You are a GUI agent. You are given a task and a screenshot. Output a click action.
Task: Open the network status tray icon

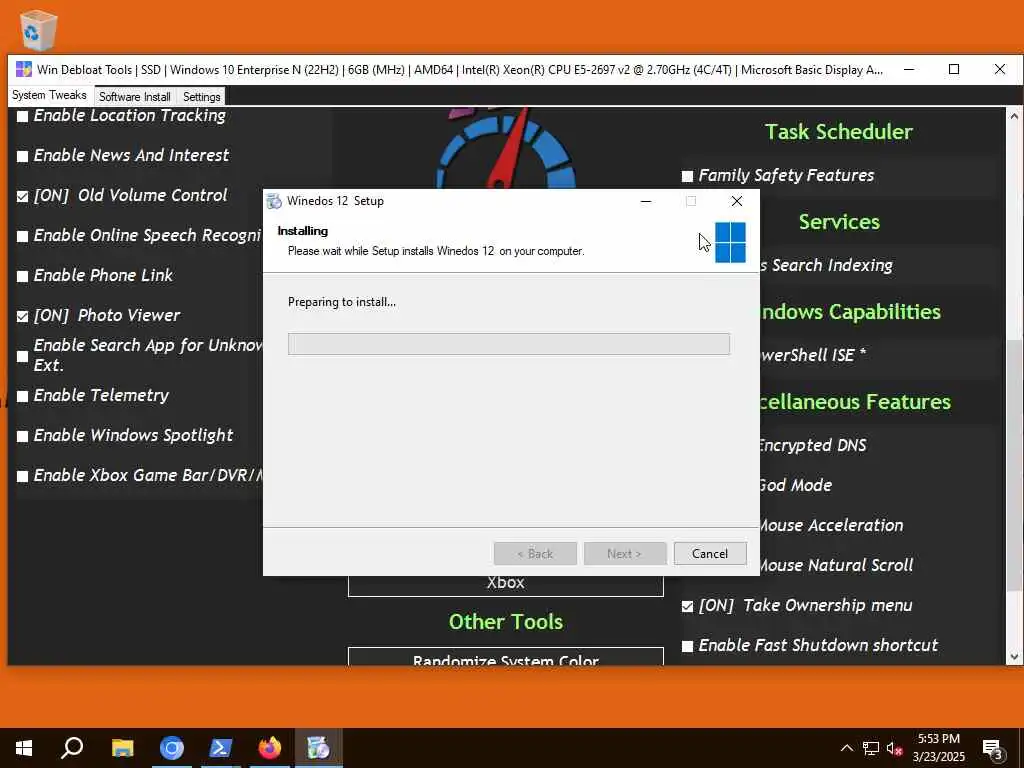pos(871,748)
